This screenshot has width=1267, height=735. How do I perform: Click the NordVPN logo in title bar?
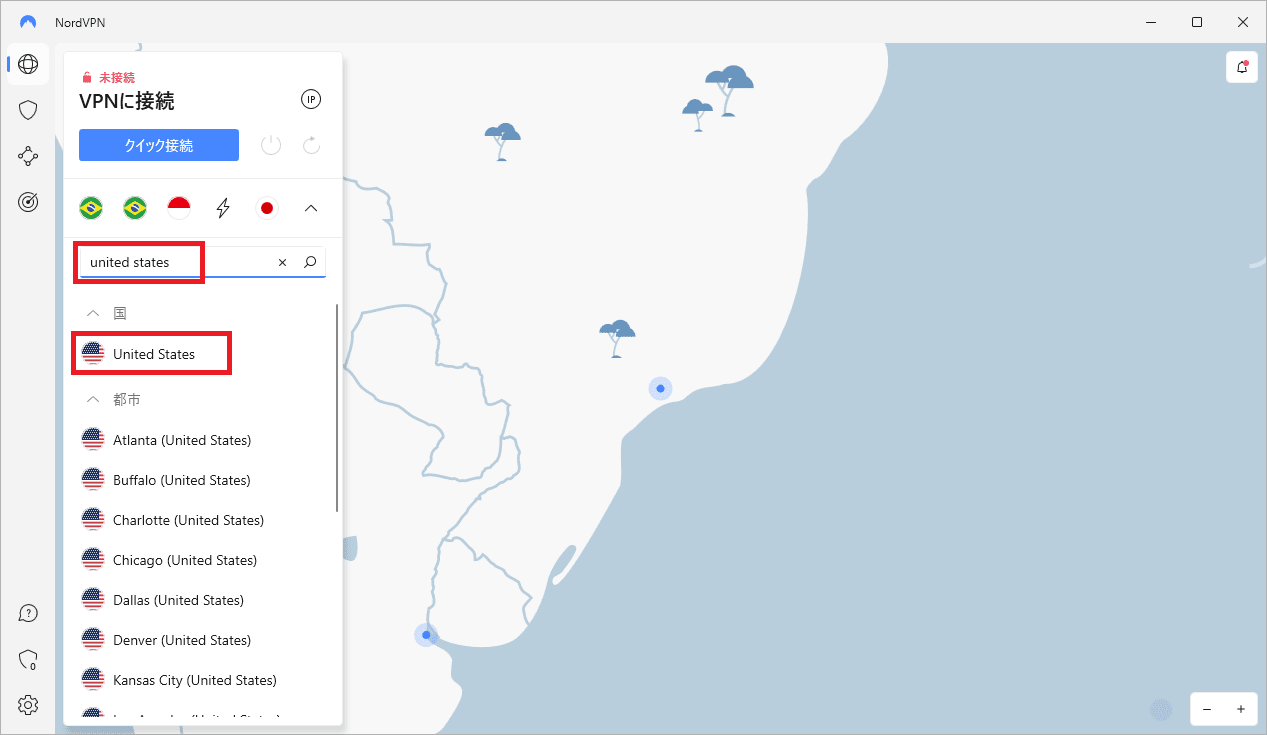point(28,22)
